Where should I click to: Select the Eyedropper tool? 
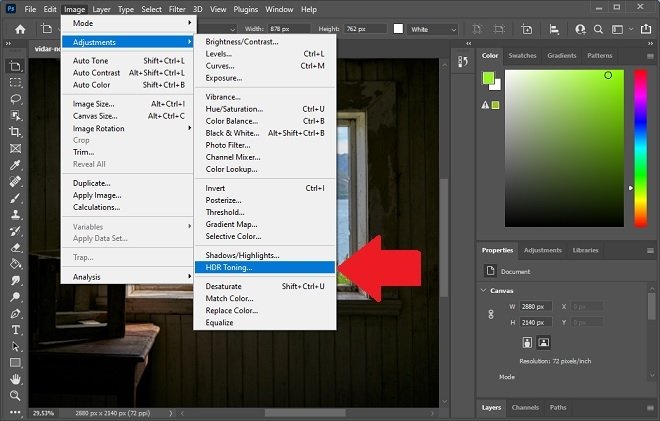pyautogui.click(x=15, y=165)
